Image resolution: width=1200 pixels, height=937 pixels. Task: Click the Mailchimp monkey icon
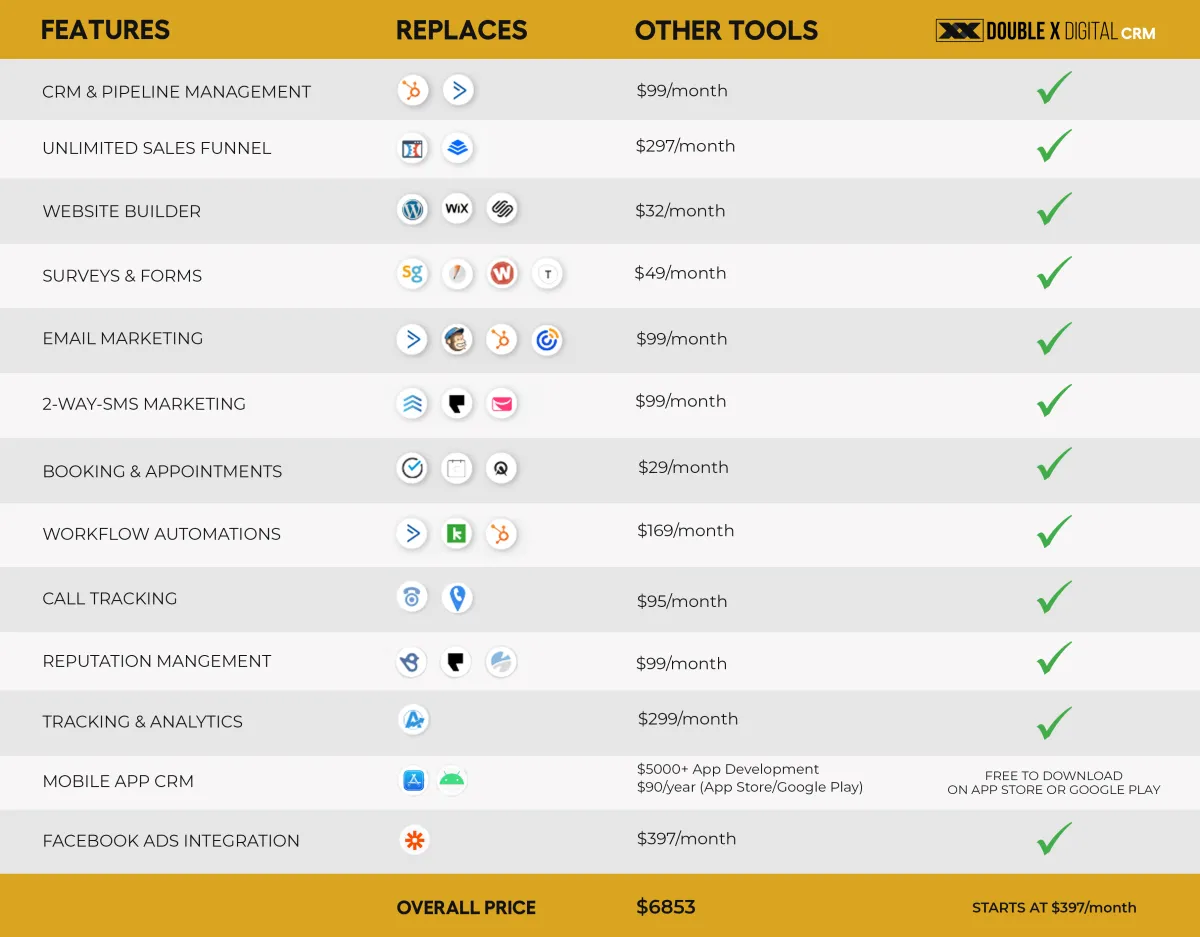pos(457,340)
